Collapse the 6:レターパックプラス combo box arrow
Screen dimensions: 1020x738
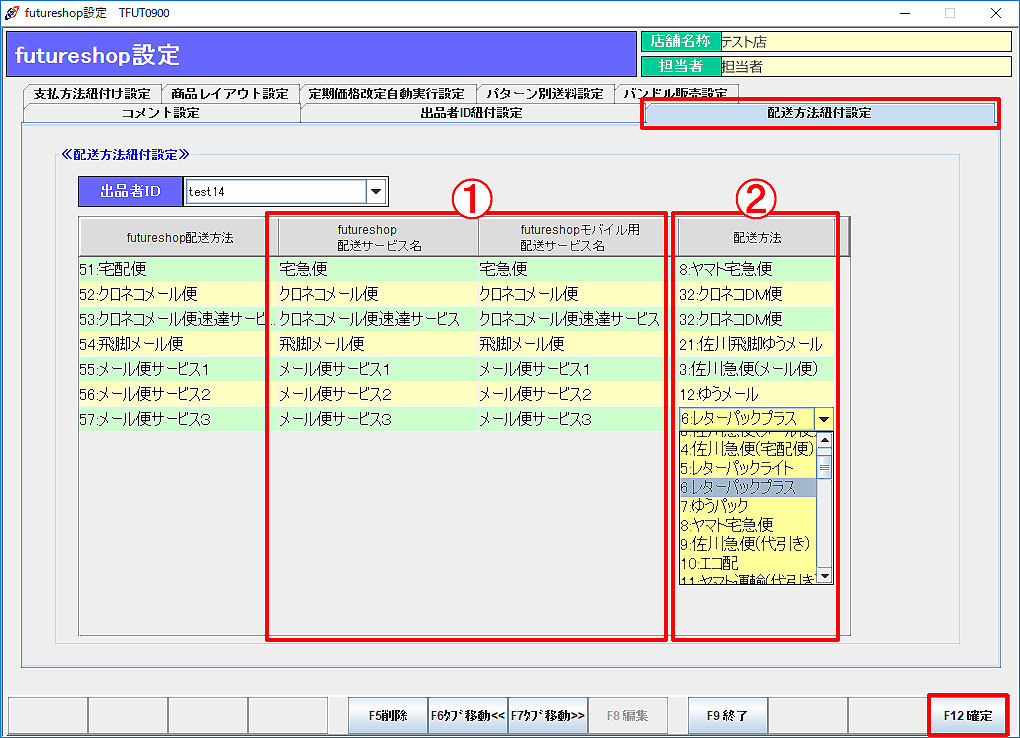tap(824, 419)
